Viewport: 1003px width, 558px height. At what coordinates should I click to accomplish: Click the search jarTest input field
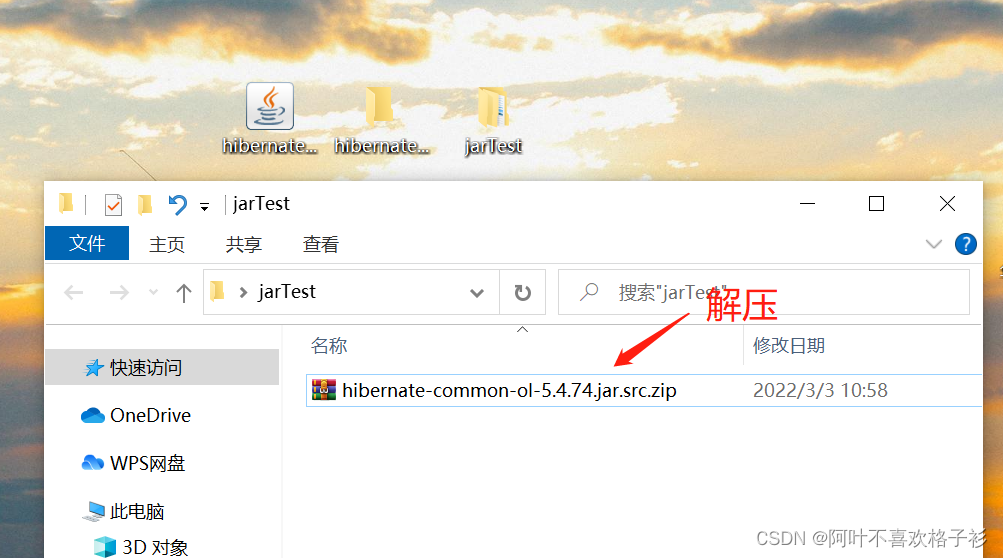(x=764, y=292)
